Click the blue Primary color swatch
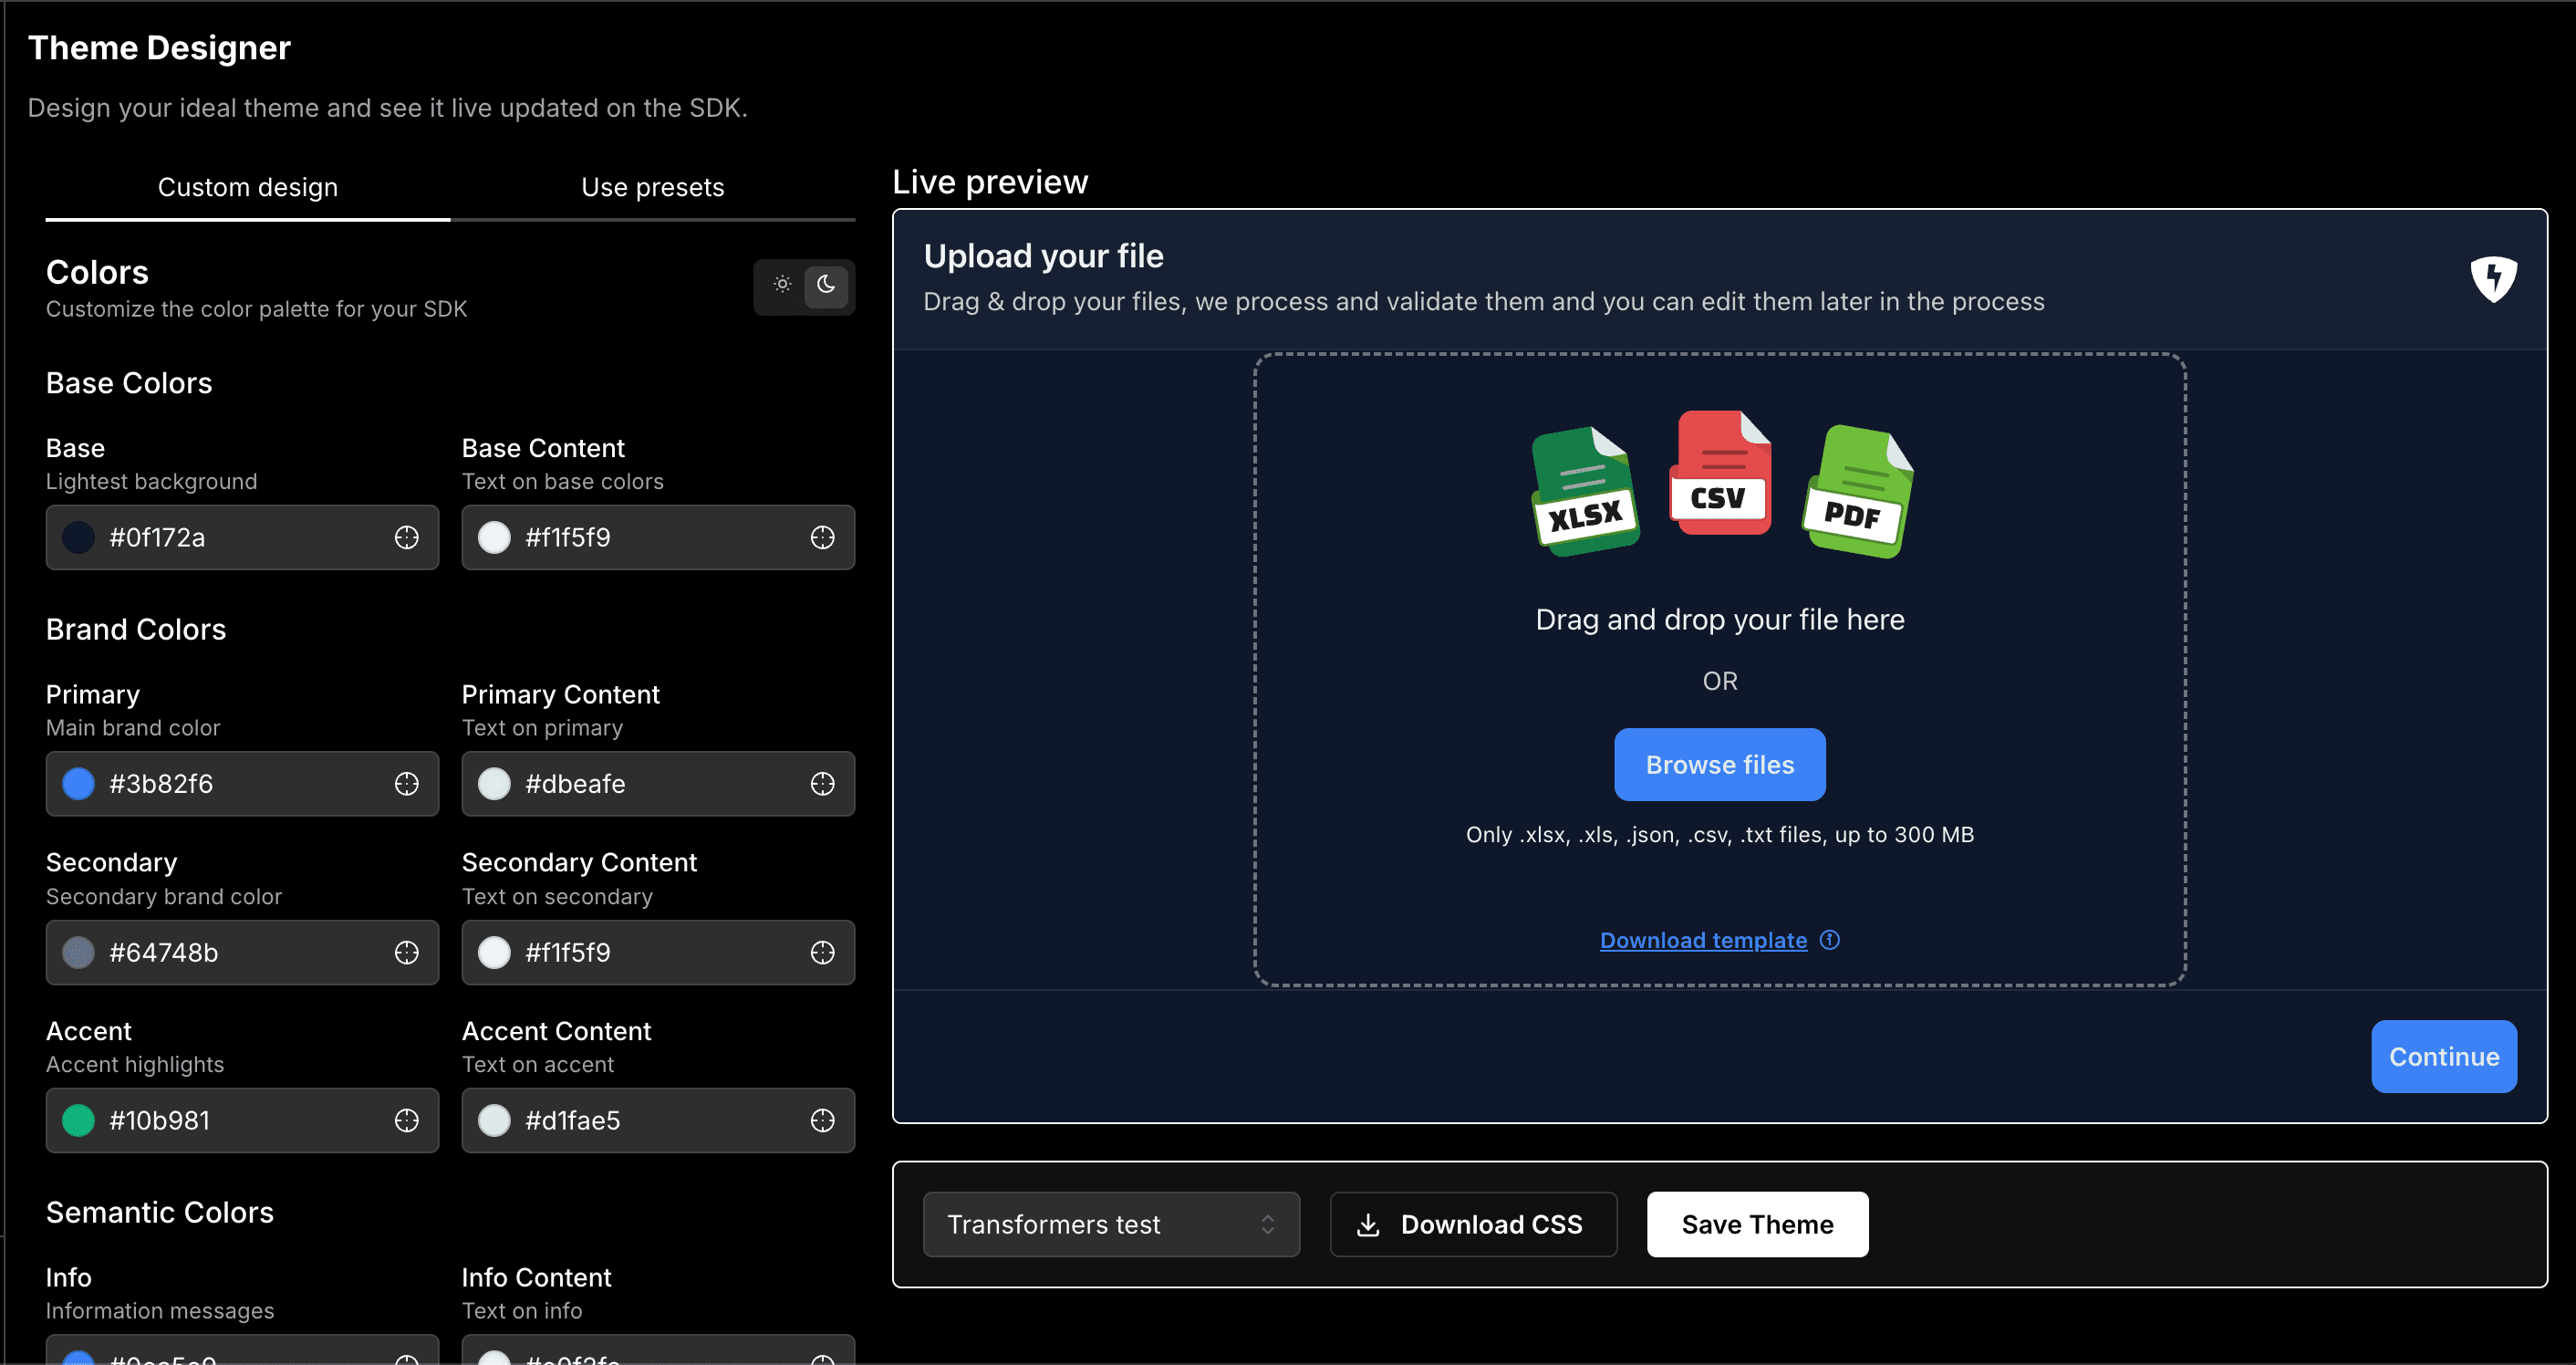This screenshot has height=1365, width=2576. [x=77, y=784]
